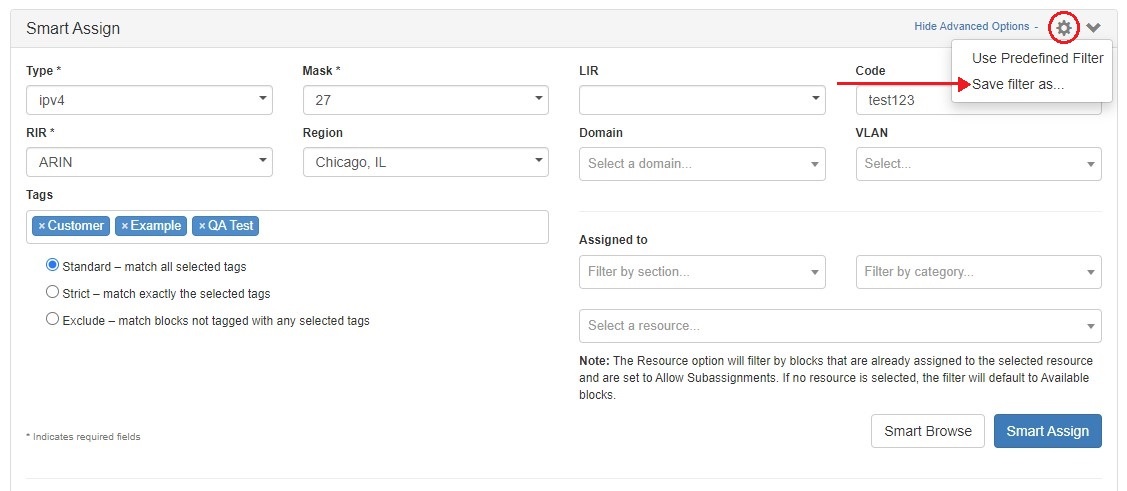Select Exclude match blocks option
The height and width of the screenshot is (491, 1127).
(x=53, y=320)
